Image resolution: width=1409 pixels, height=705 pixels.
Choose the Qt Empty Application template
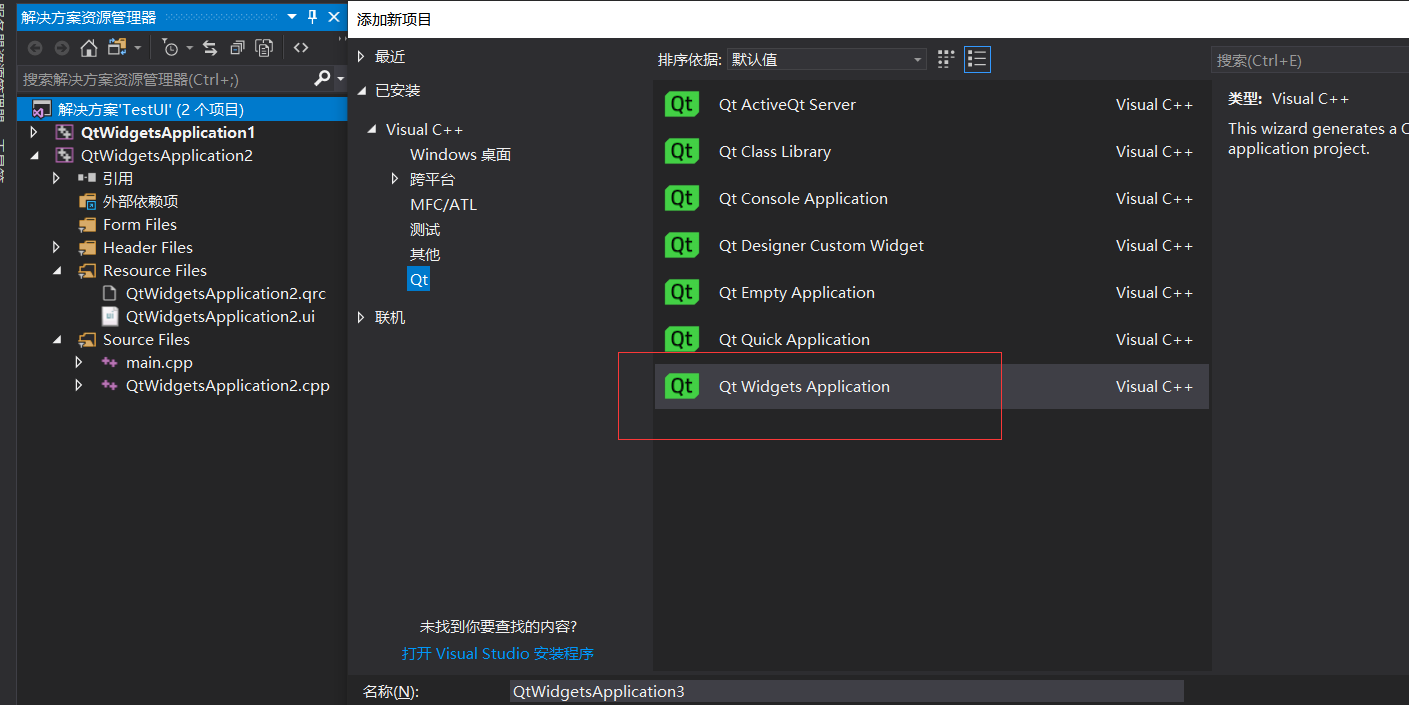(931, 292)
